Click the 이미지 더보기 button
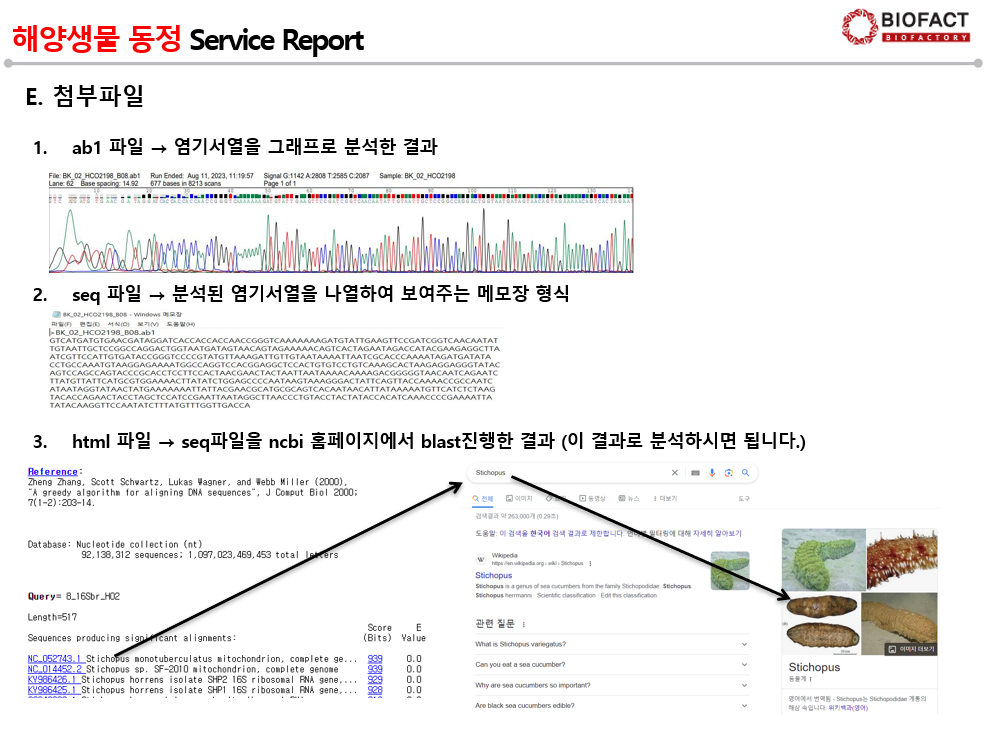The width and height of the screenshot is (987, 729). [x=911, y=649]
